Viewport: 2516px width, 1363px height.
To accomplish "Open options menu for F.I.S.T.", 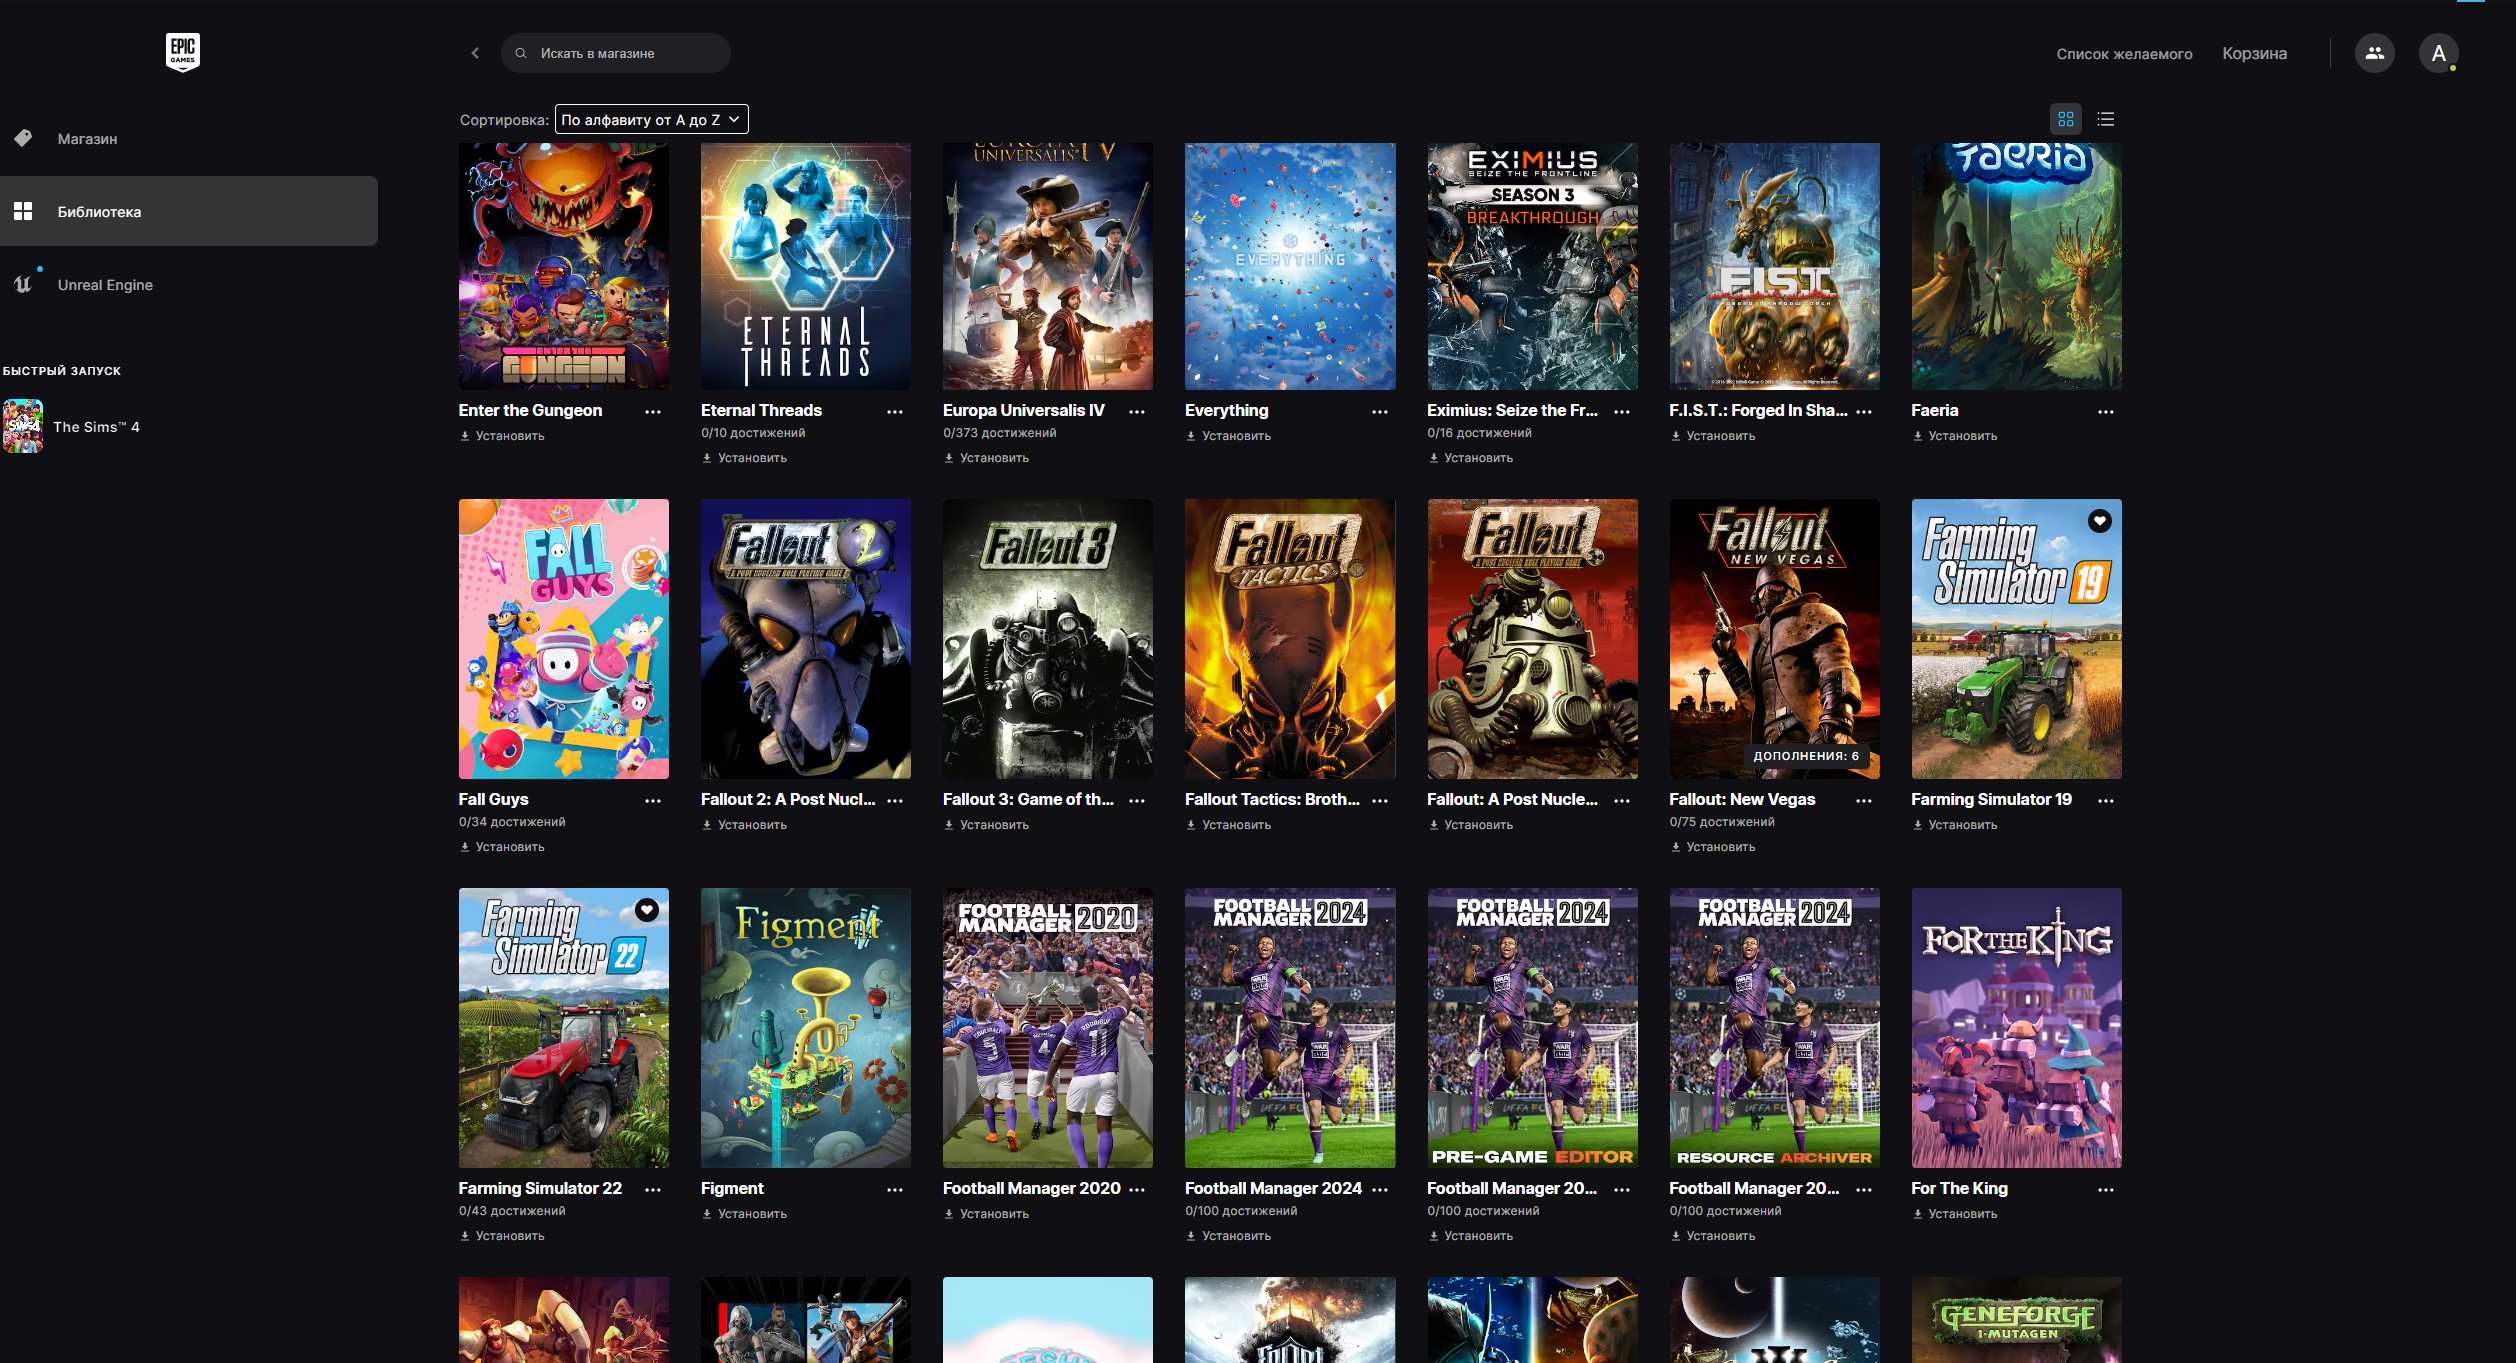I will [x=1864, y=412].
